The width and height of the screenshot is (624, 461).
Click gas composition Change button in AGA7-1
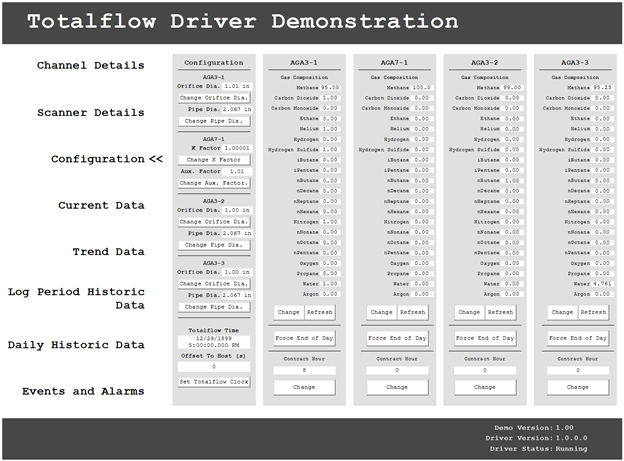click(382, 313)
